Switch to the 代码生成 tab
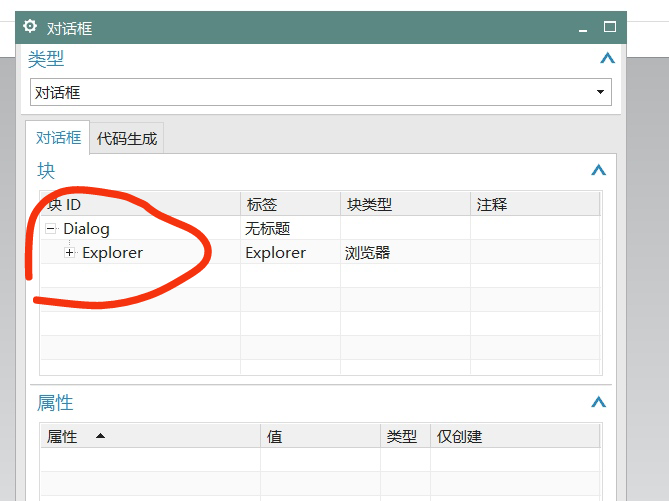Image resolution: width=669 pixels, height=501 pixels. coord(127,139)
